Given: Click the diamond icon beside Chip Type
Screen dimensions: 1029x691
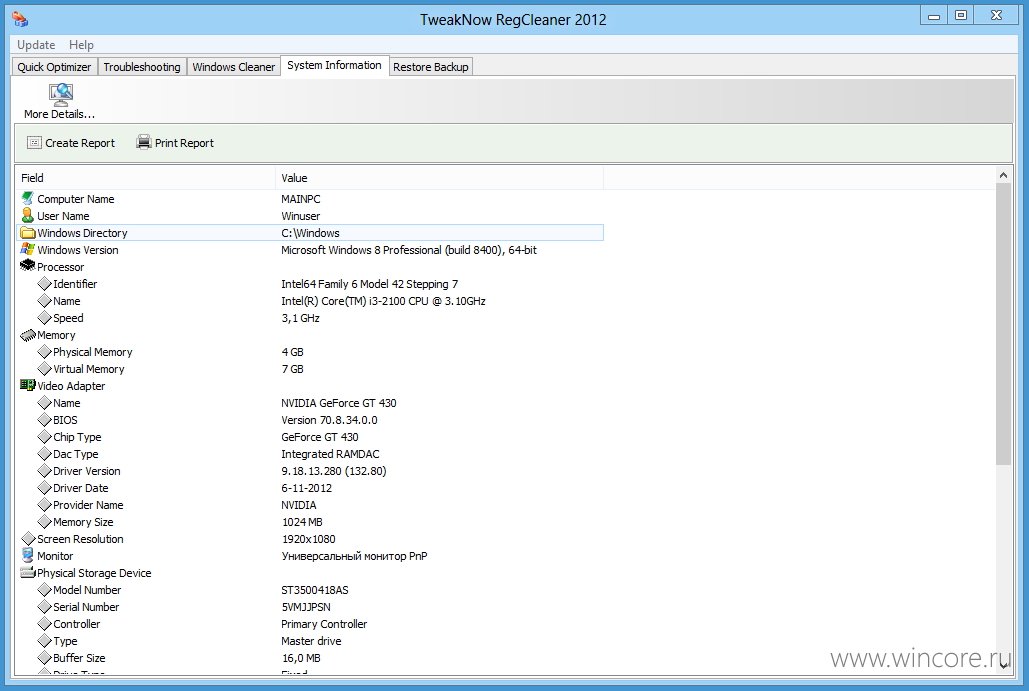Looking at the screenshot, I should pos(44,437).
